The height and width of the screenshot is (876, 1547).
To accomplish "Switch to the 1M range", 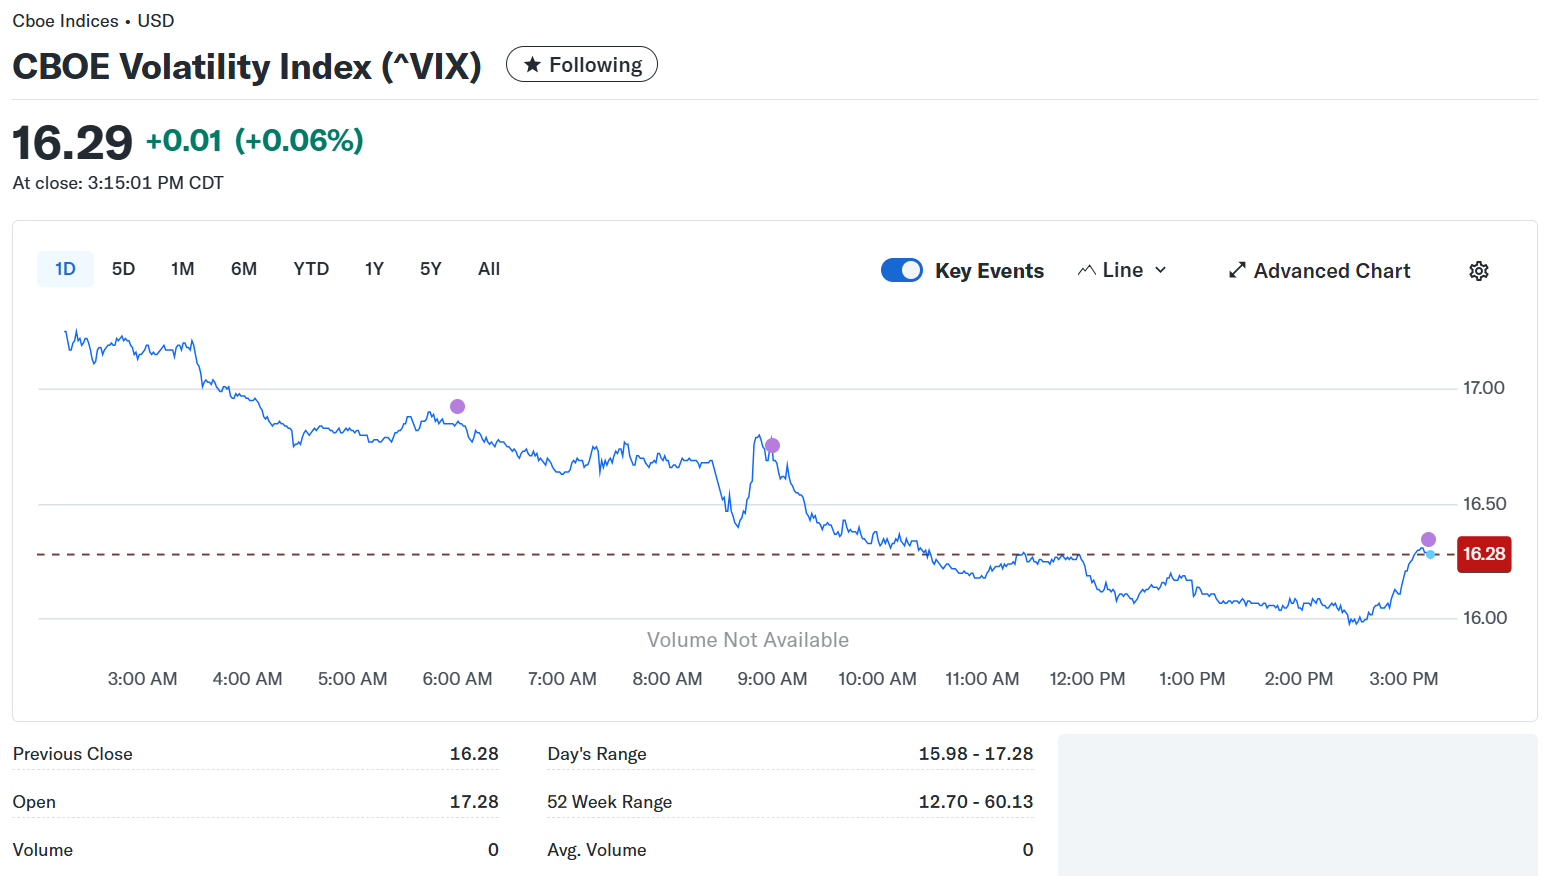I will 182,269.
